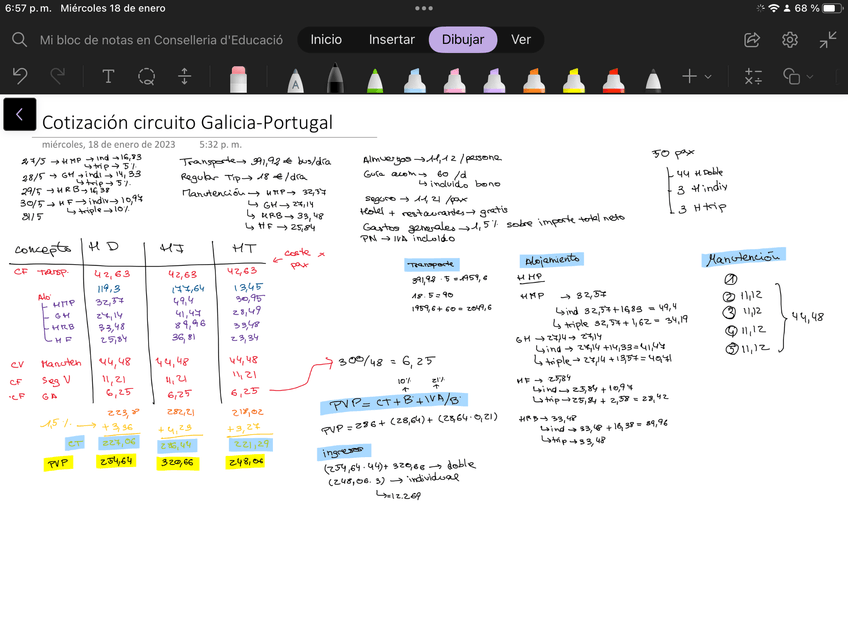This screenshot has height=636, width=848.
Task: Choose the purple highlighter
Action: [494, 80]
